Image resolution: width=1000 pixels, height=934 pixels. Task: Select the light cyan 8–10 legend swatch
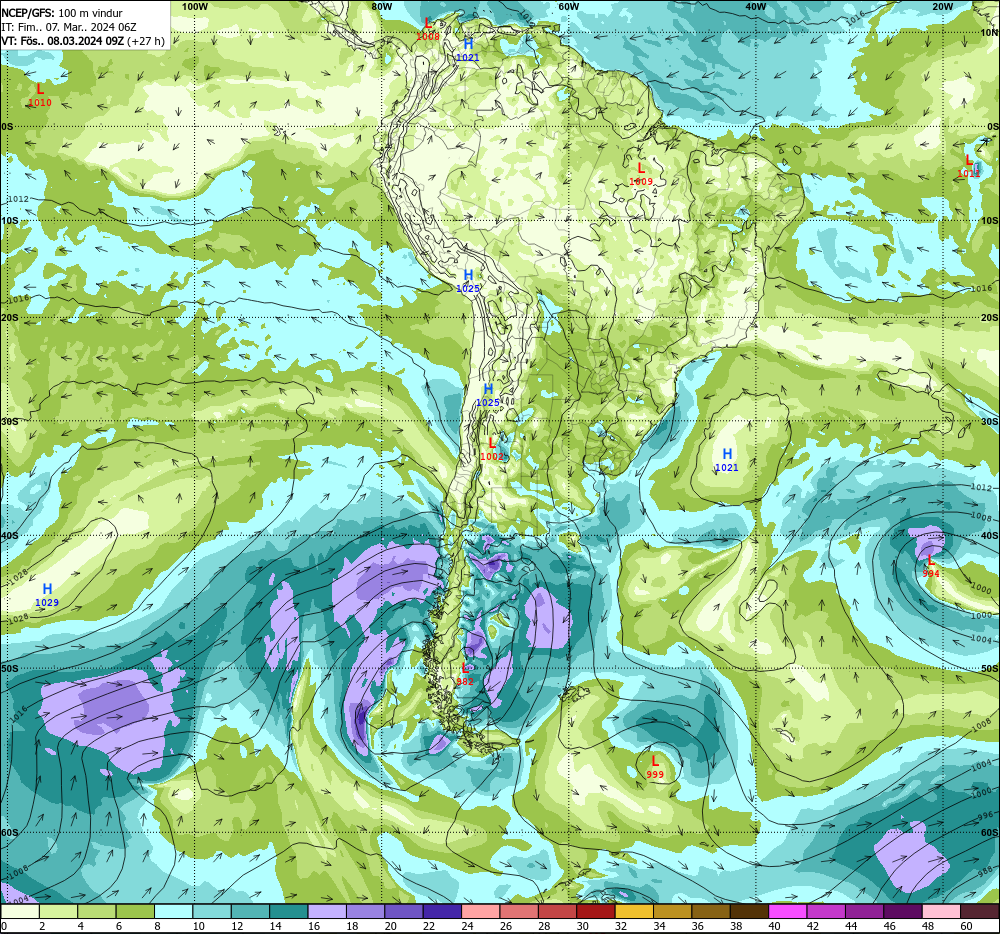pyautogui.click(x=173, y=911)
